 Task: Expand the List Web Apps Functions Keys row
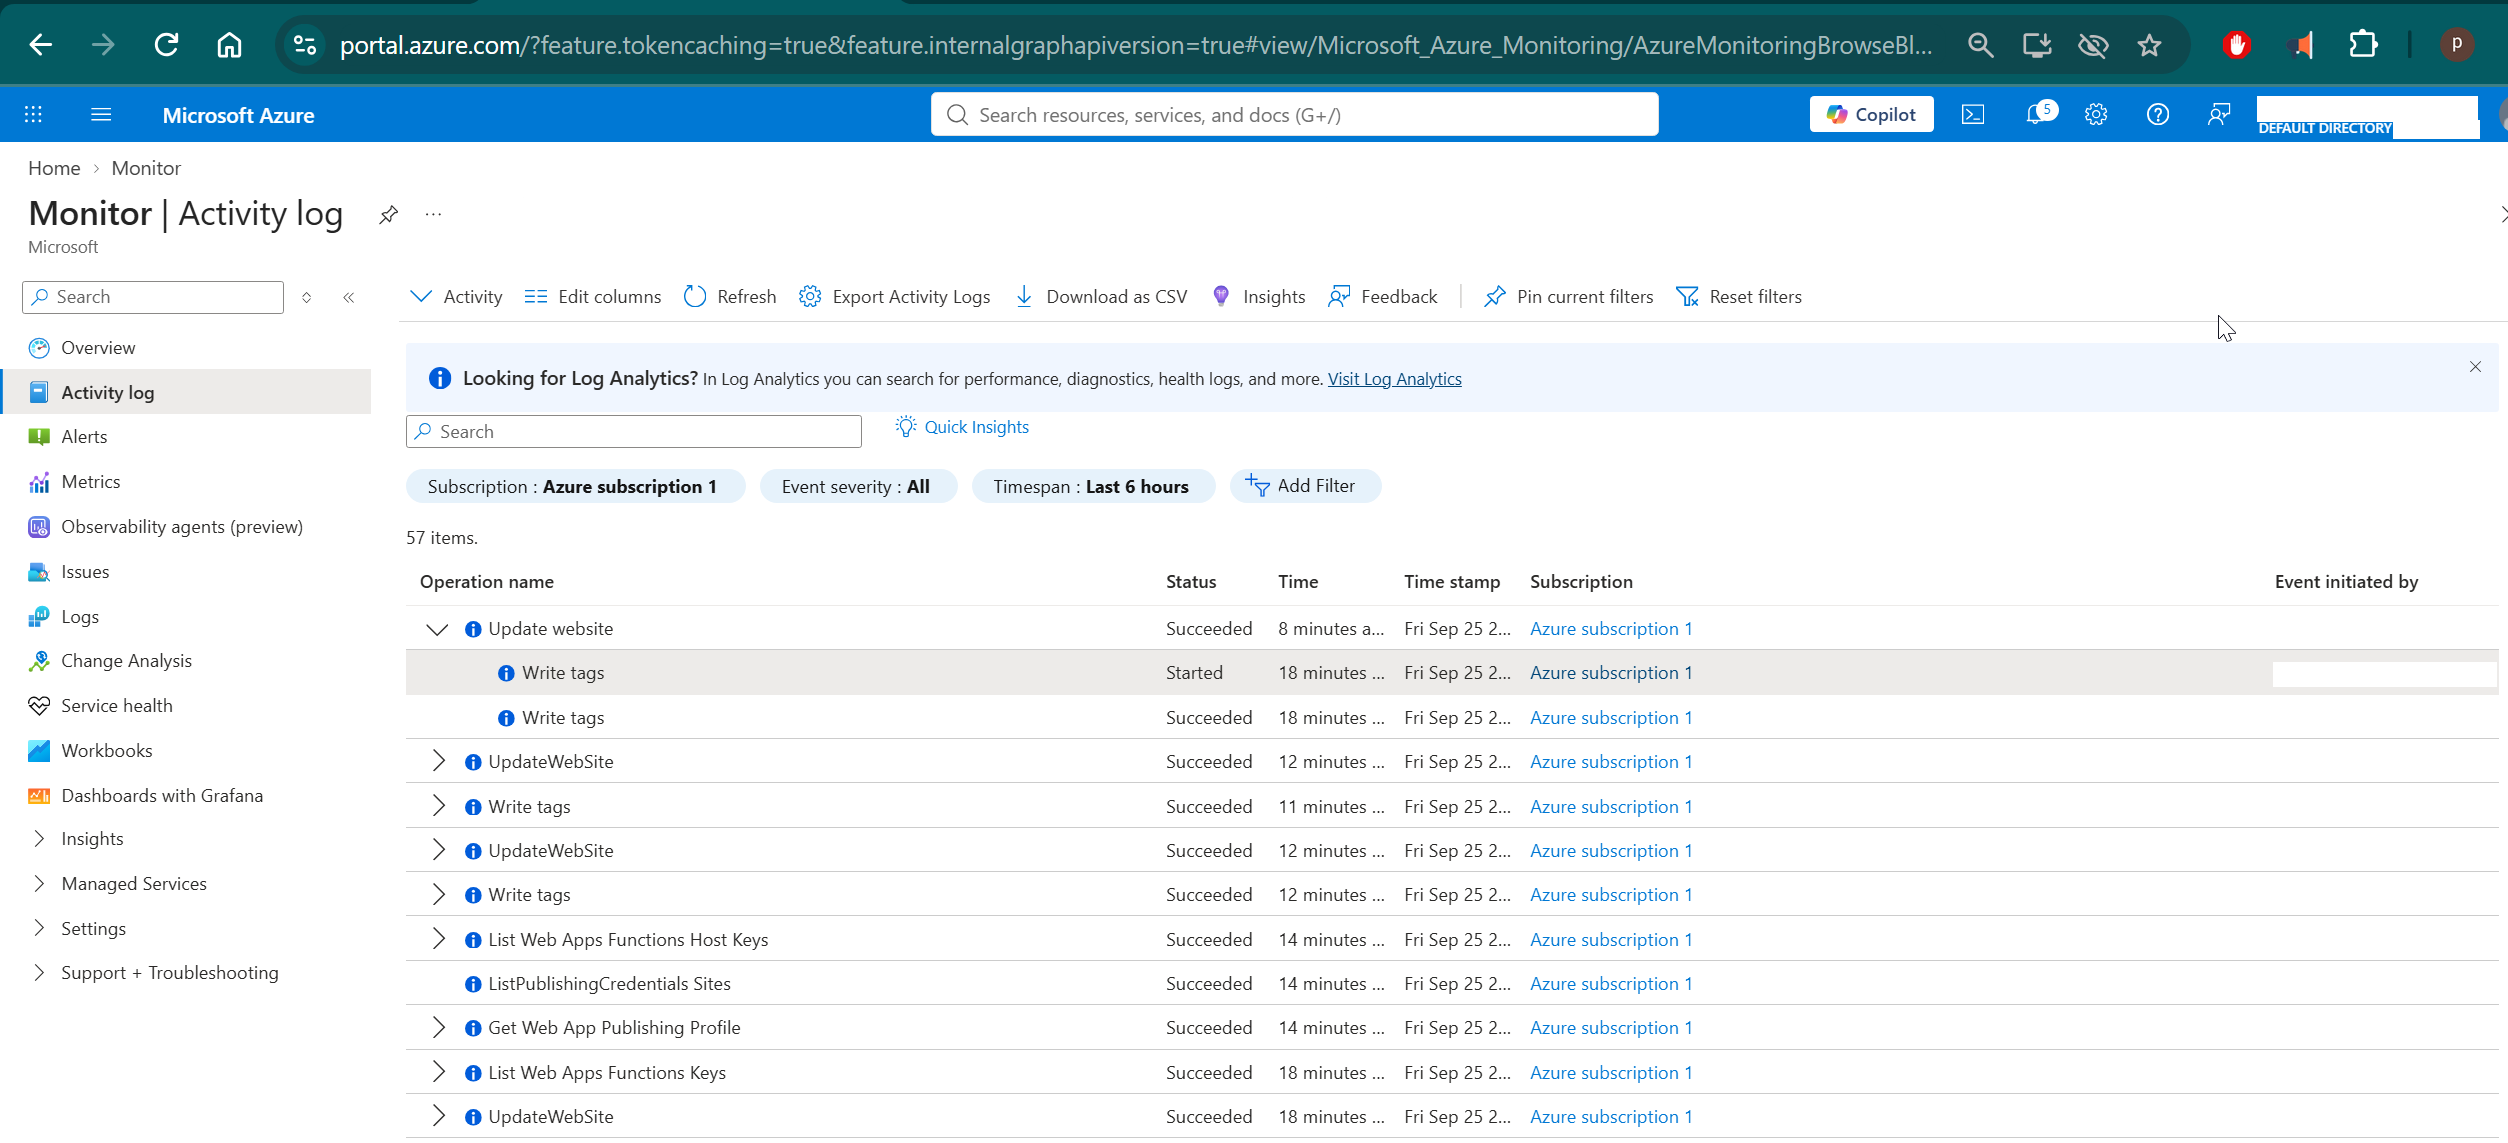point(438,1072)
